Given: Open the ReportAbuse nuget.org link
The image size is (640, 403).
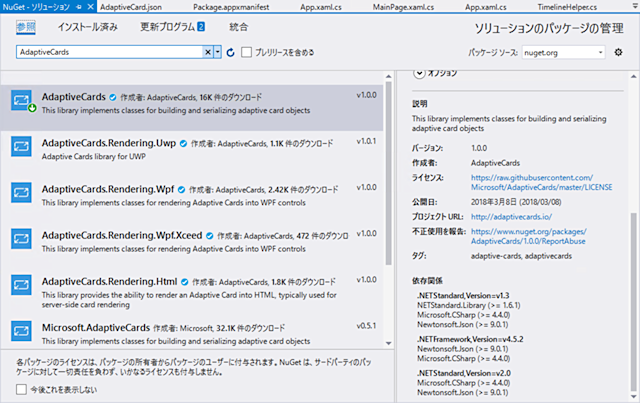Looking at the screenshot, I should click(x=529, y=236).
